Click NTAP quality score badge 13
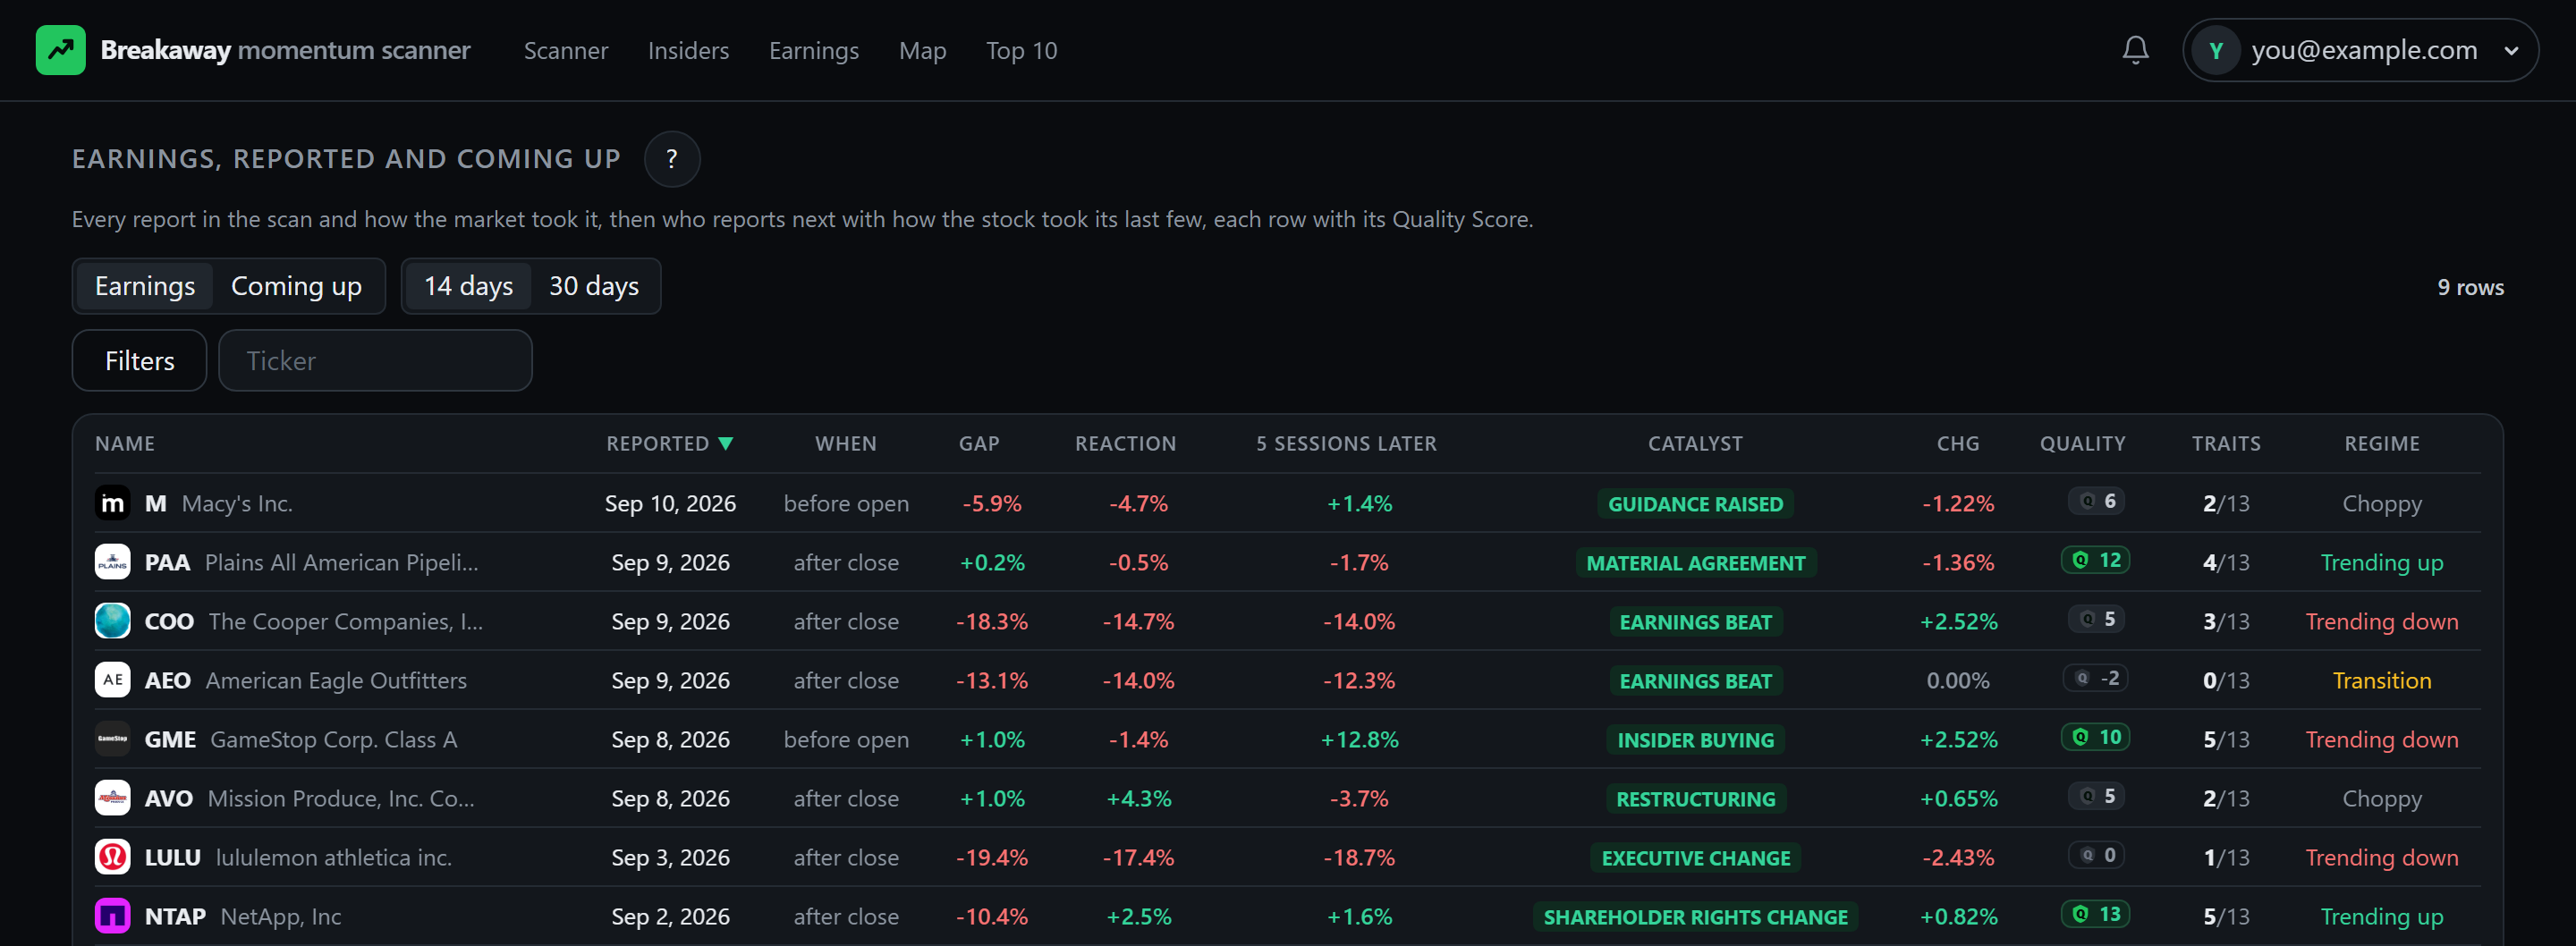This screenshot has height=946, width=2576. [2096, 914]
